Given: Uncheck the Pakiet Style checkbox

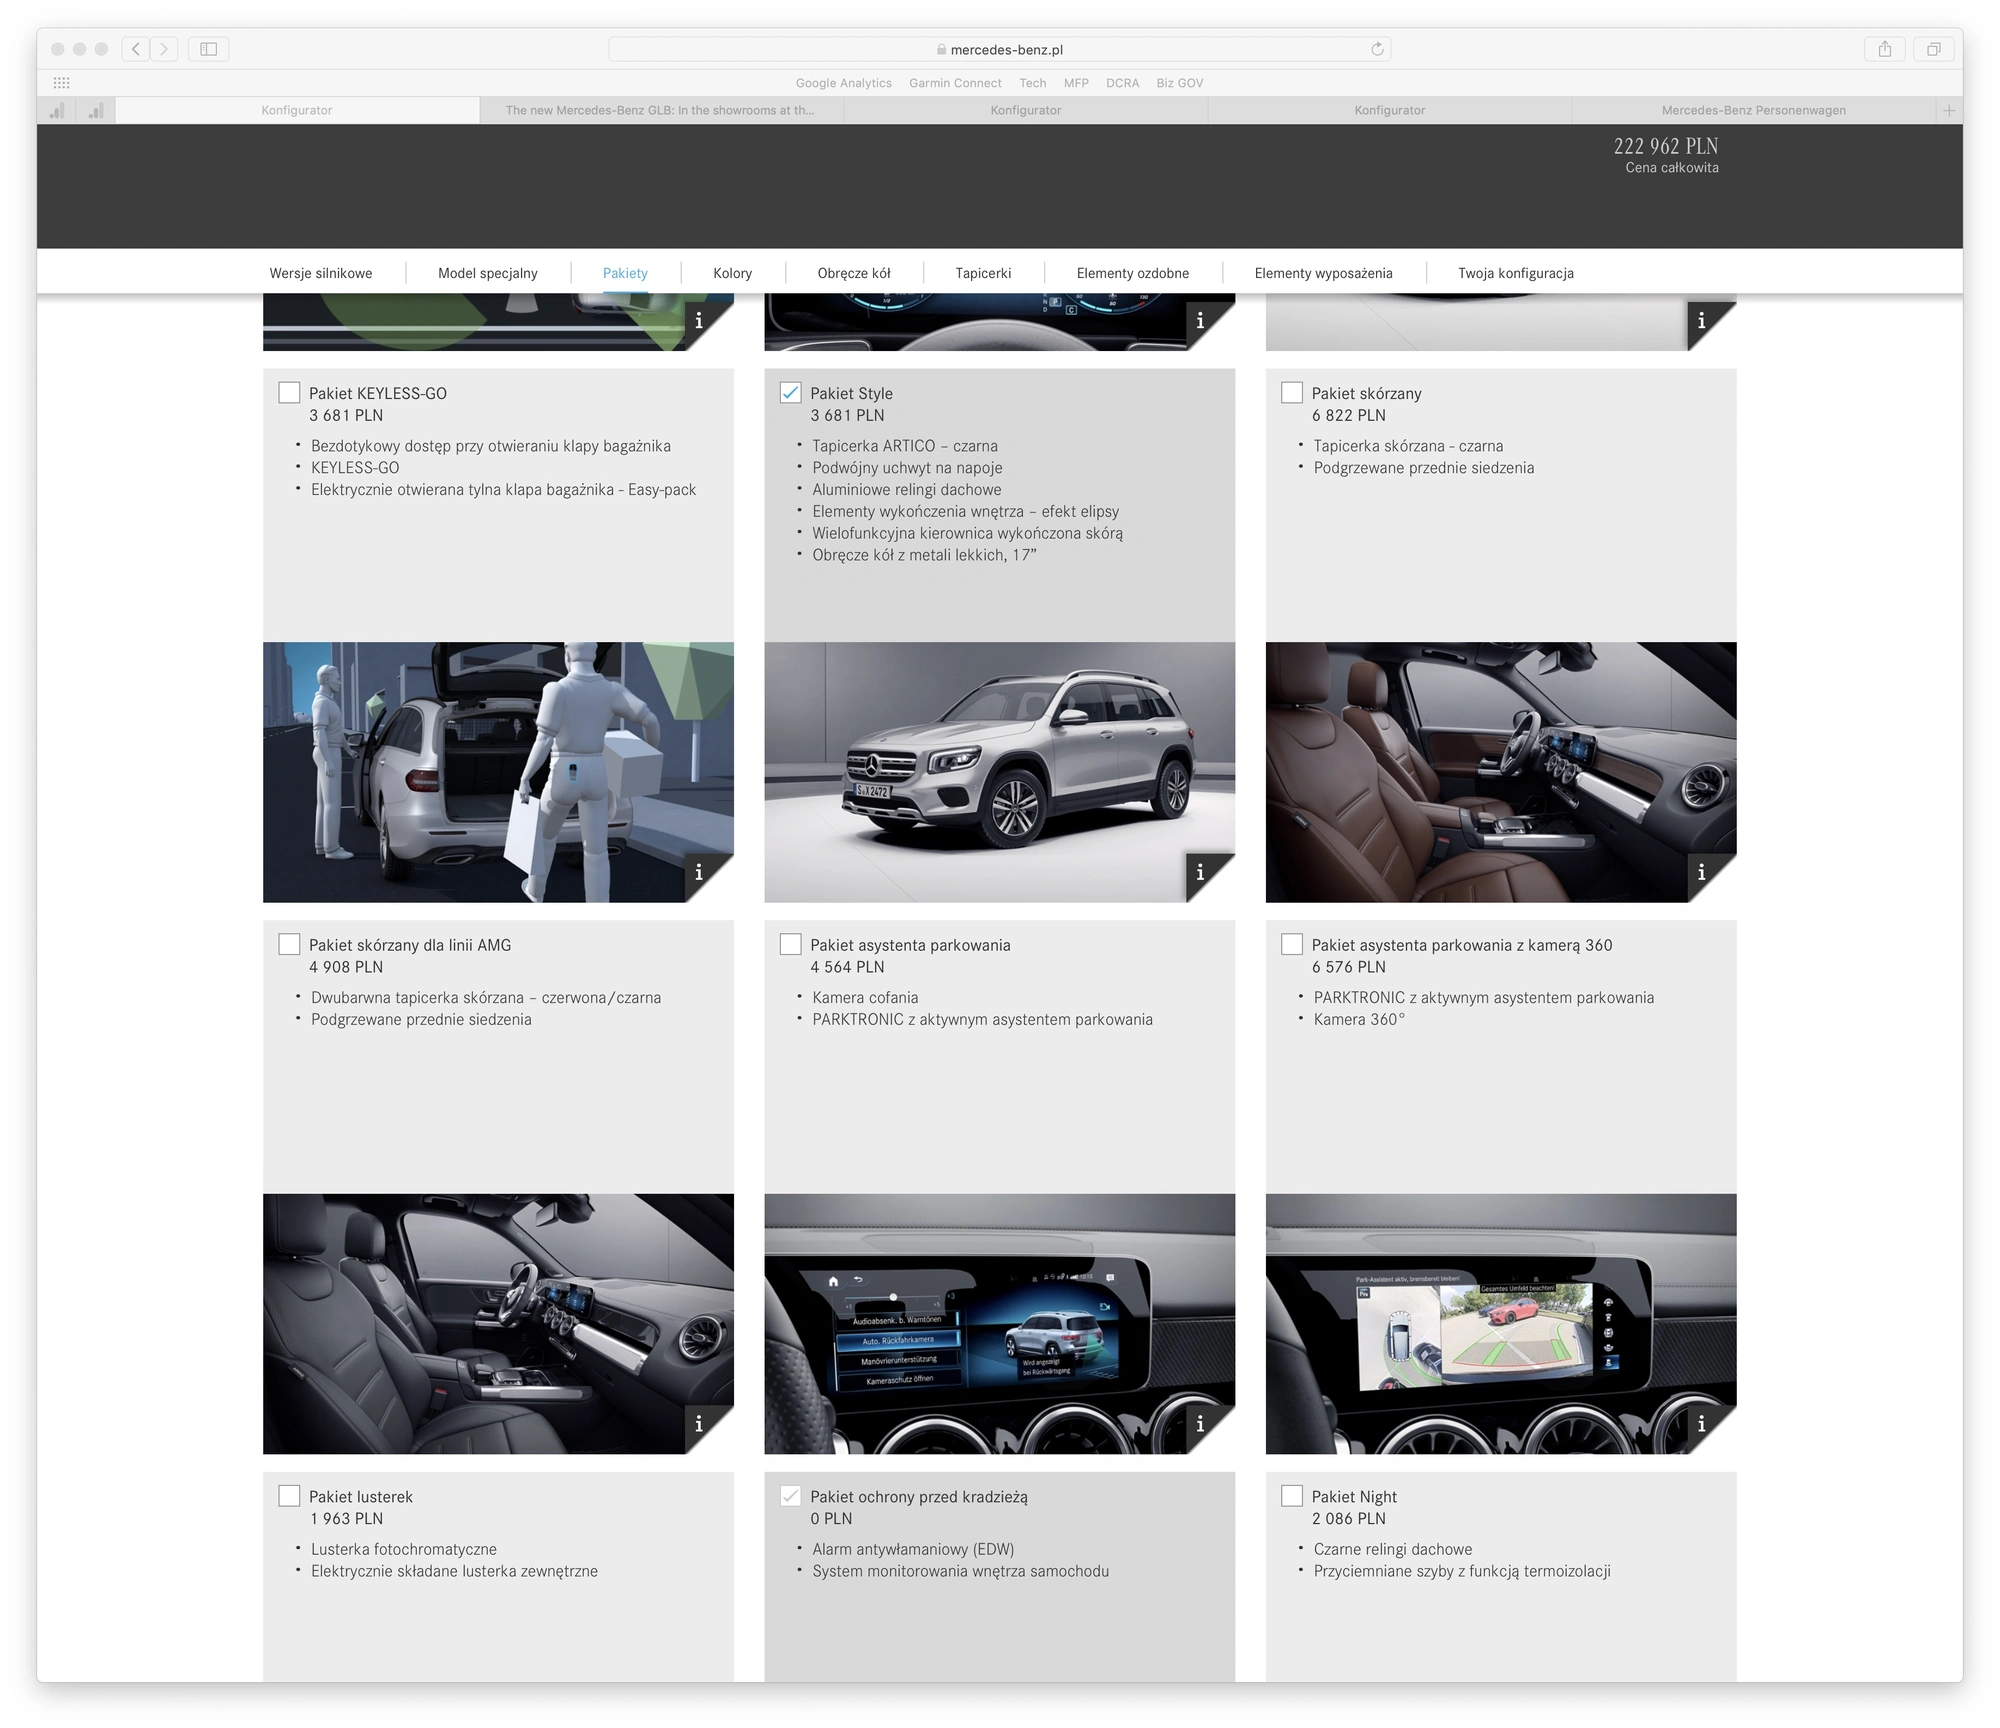Looking at the screenshot, I should (x=790, y=392).
